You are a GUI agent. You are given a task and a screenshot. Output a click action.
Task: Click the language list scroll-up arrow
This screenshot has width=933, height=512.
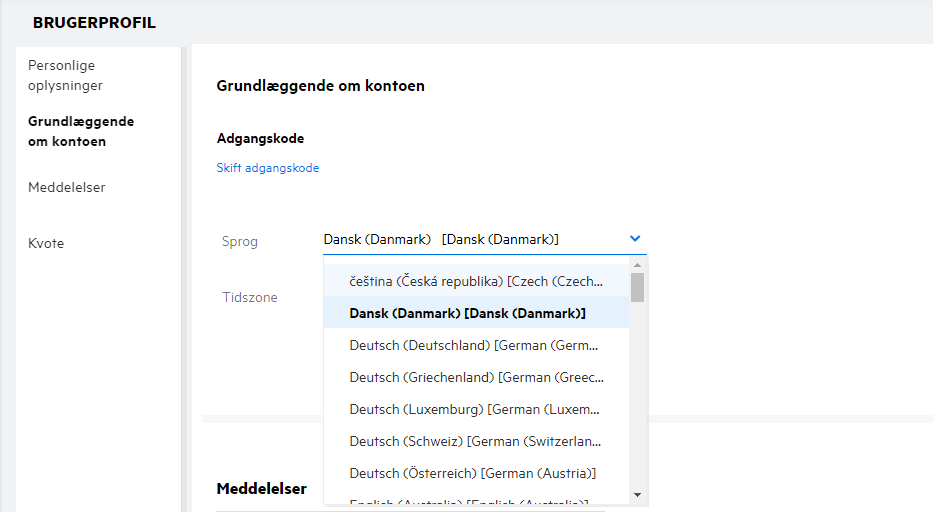637,265
